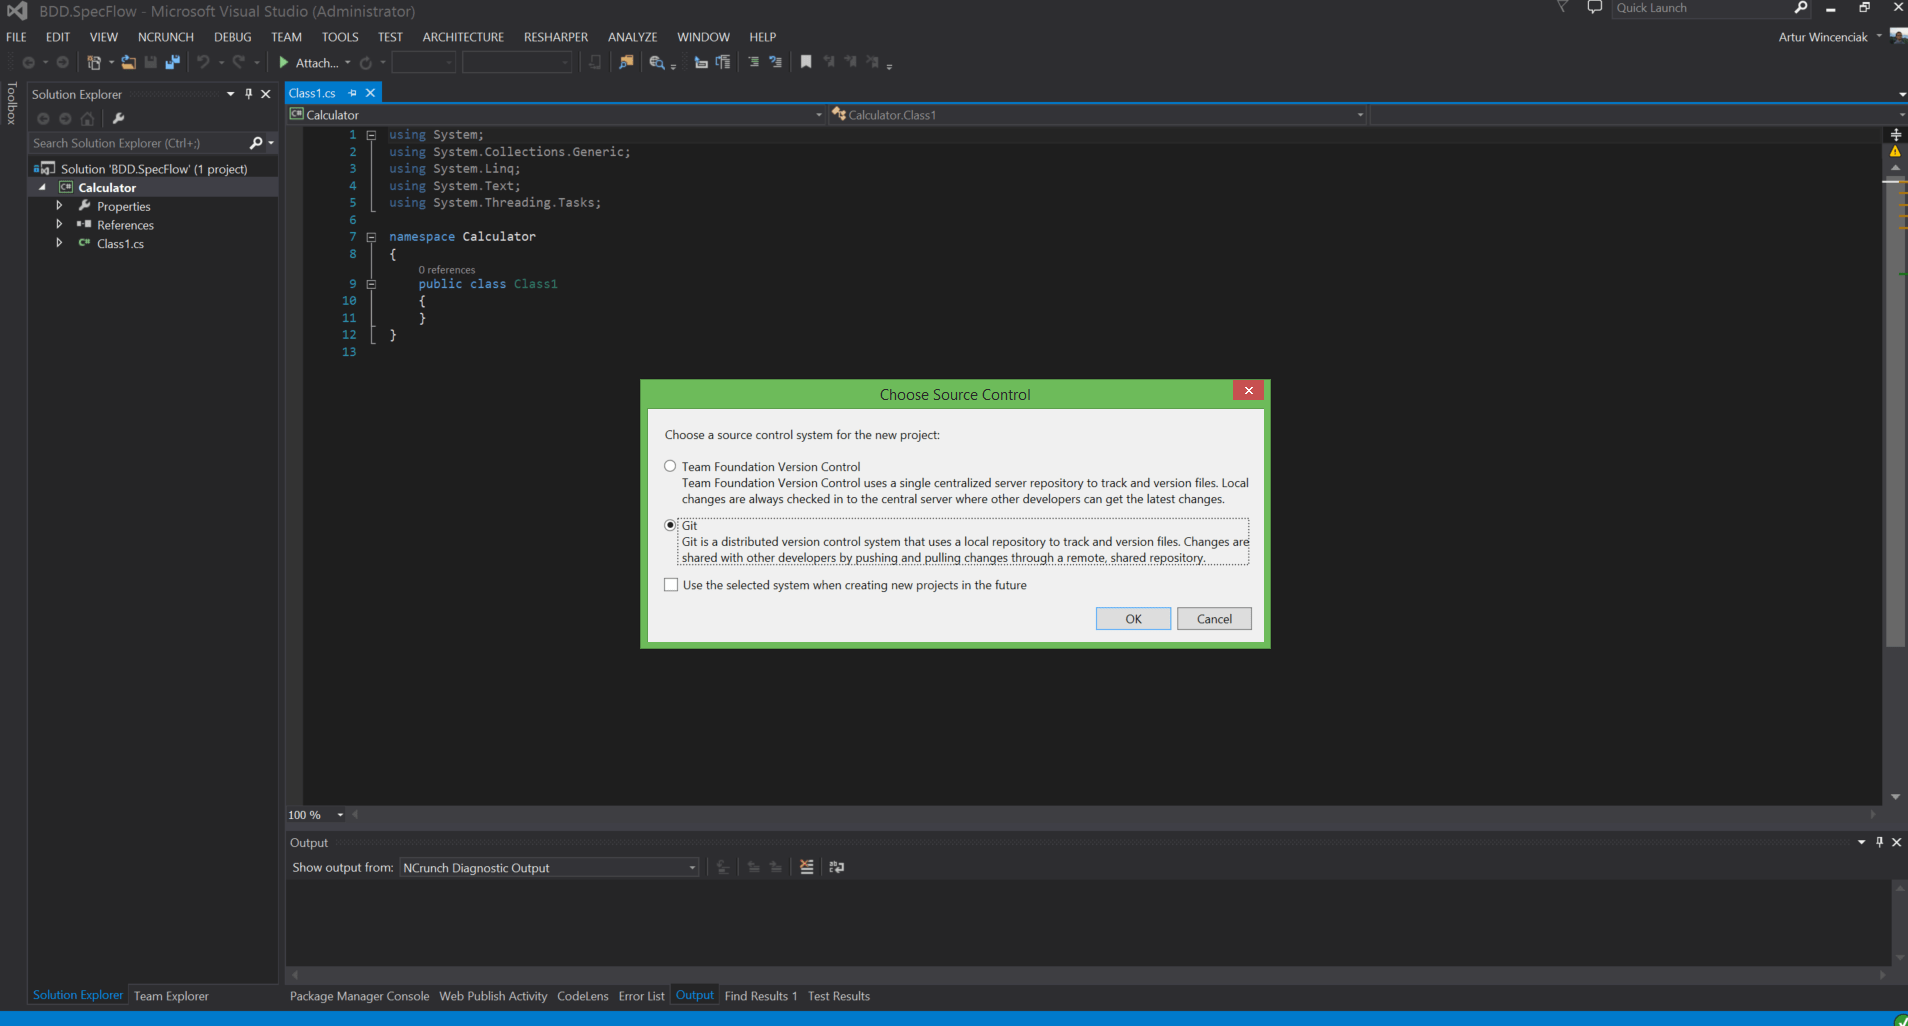Screen dimensions: 1908x1026
Task: Click the Quick Launch search icon
Action: [x=1801, y=8]
